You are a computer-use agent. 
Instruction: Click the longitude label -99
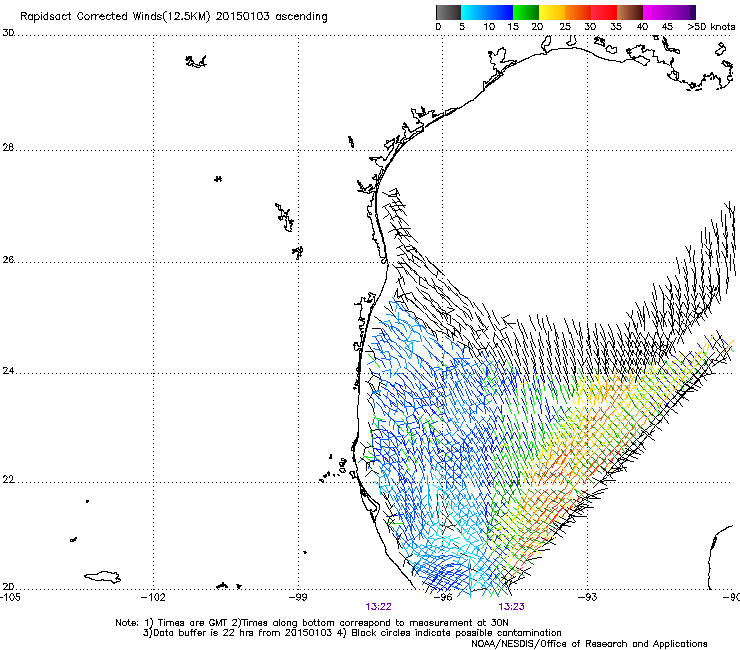coord(298,597)
